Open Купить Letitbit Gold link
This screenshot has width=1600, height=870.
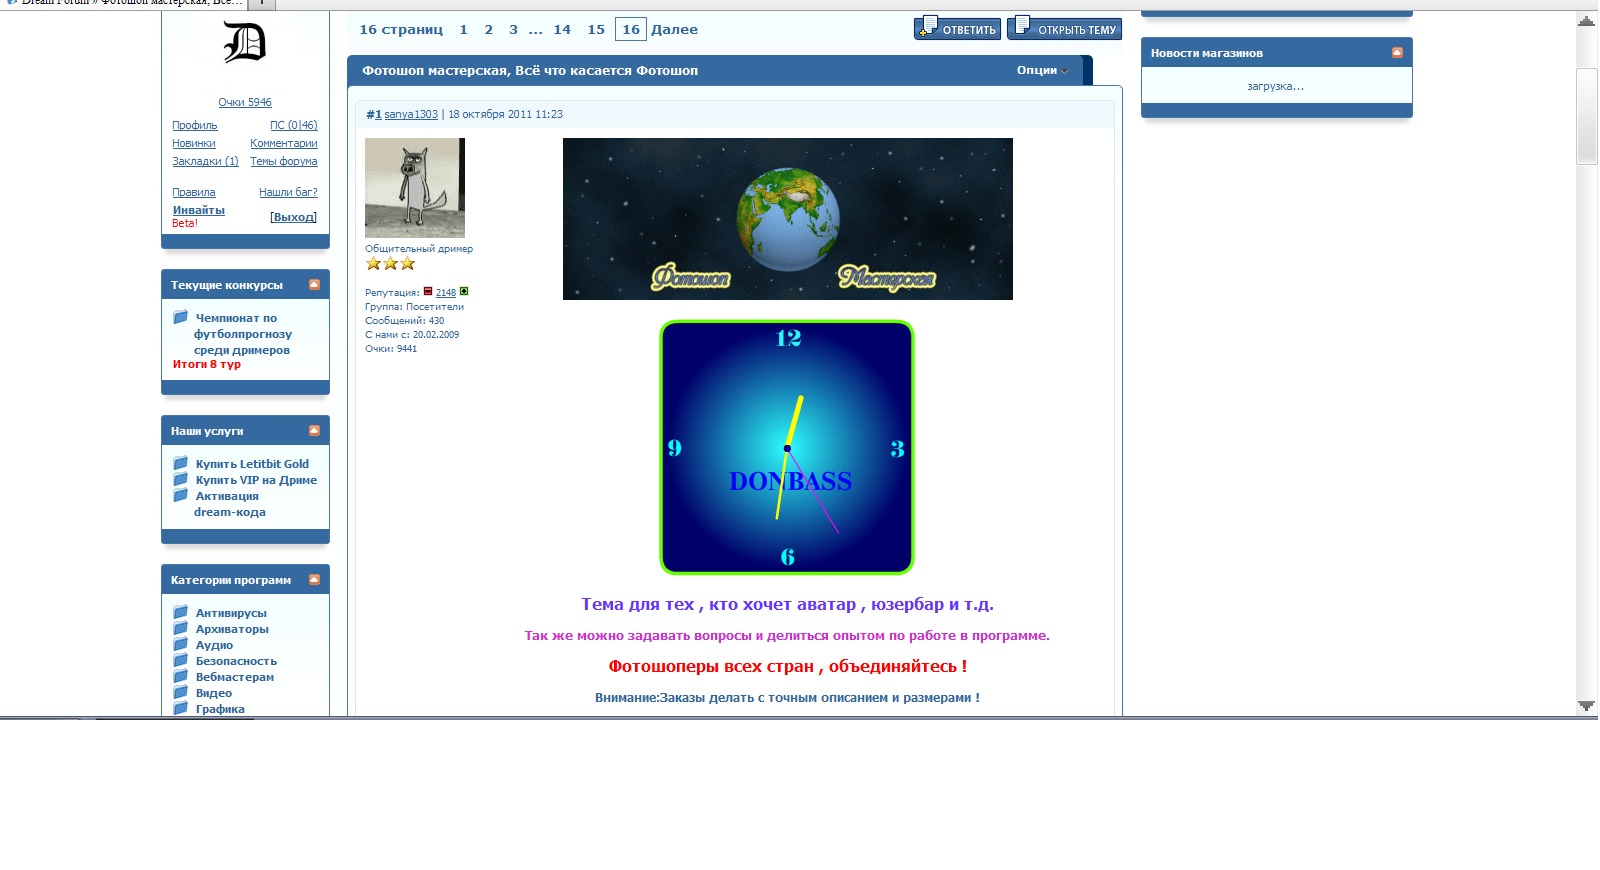(x=252, y=464)
